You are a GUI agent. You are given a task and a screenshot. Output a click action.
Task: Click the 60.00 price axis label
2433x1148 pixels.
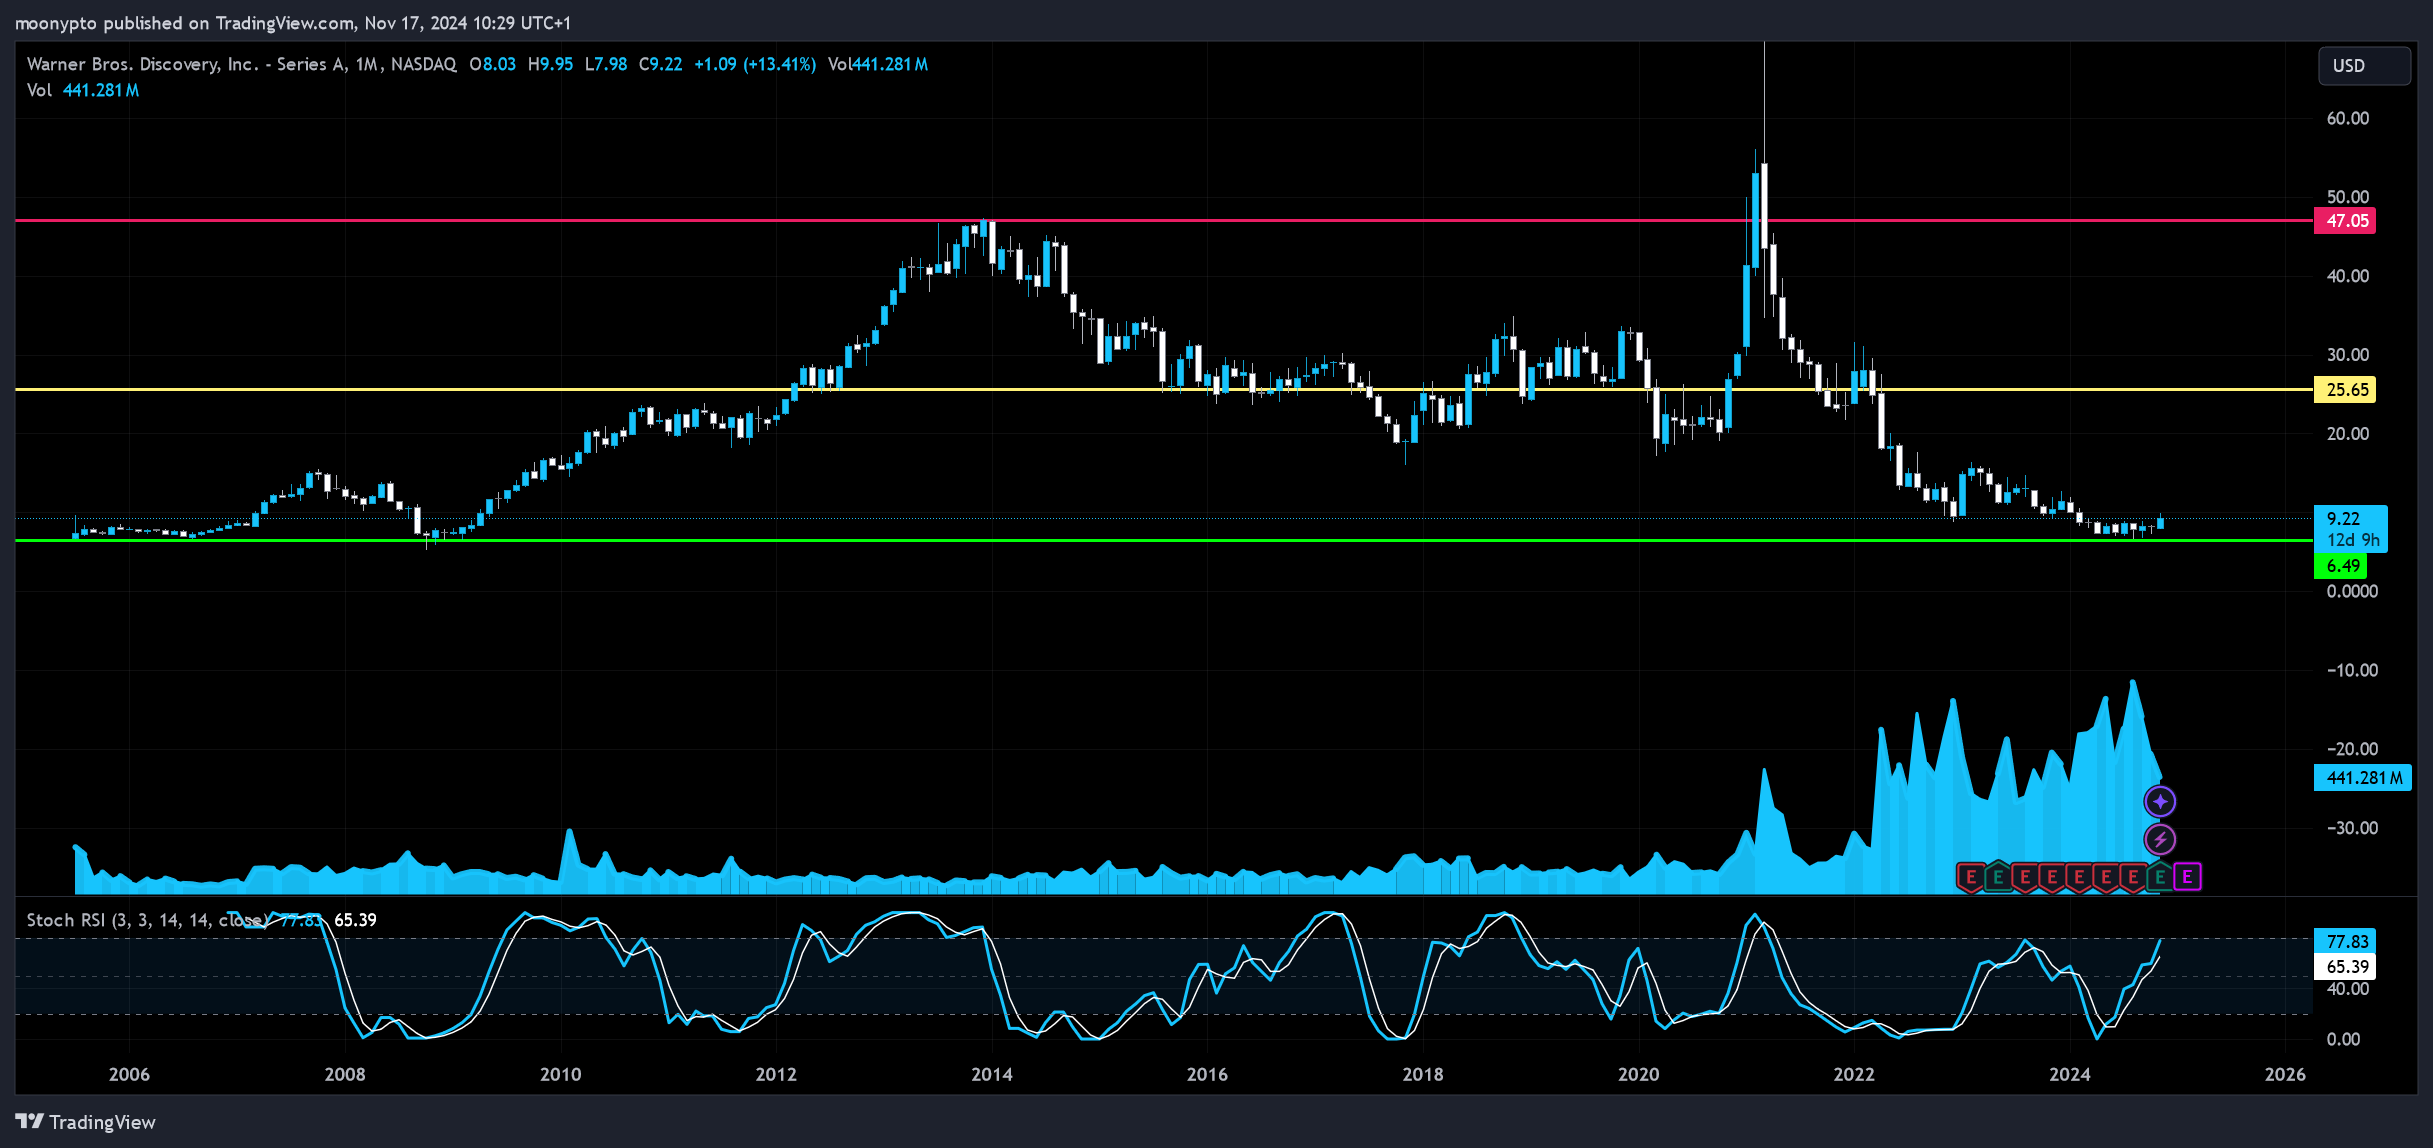pos(2348,118)
